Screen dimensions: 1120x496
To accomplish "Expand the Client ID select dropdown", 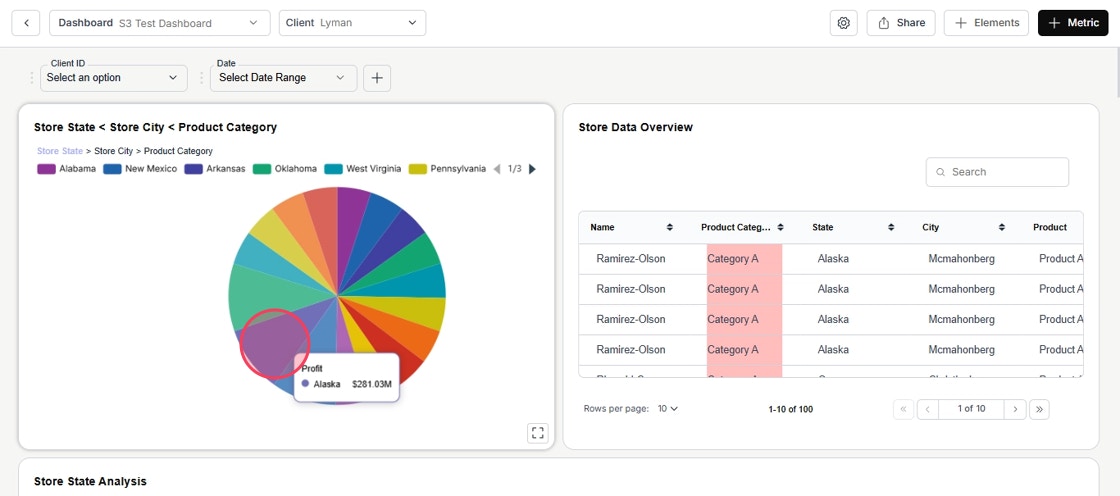I will coord(114,78).
